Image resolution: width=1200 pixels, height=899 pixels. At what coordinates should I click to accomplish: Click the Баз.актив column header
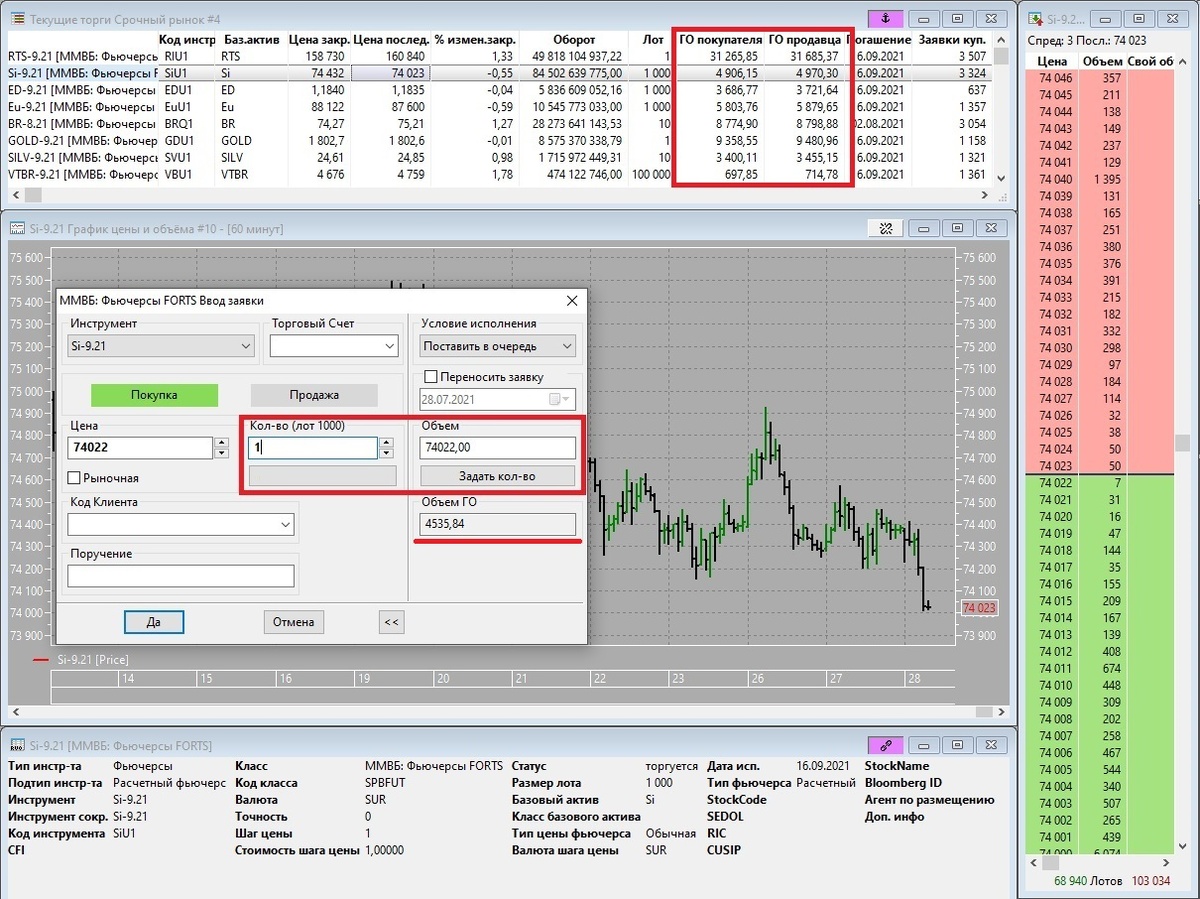250,39
